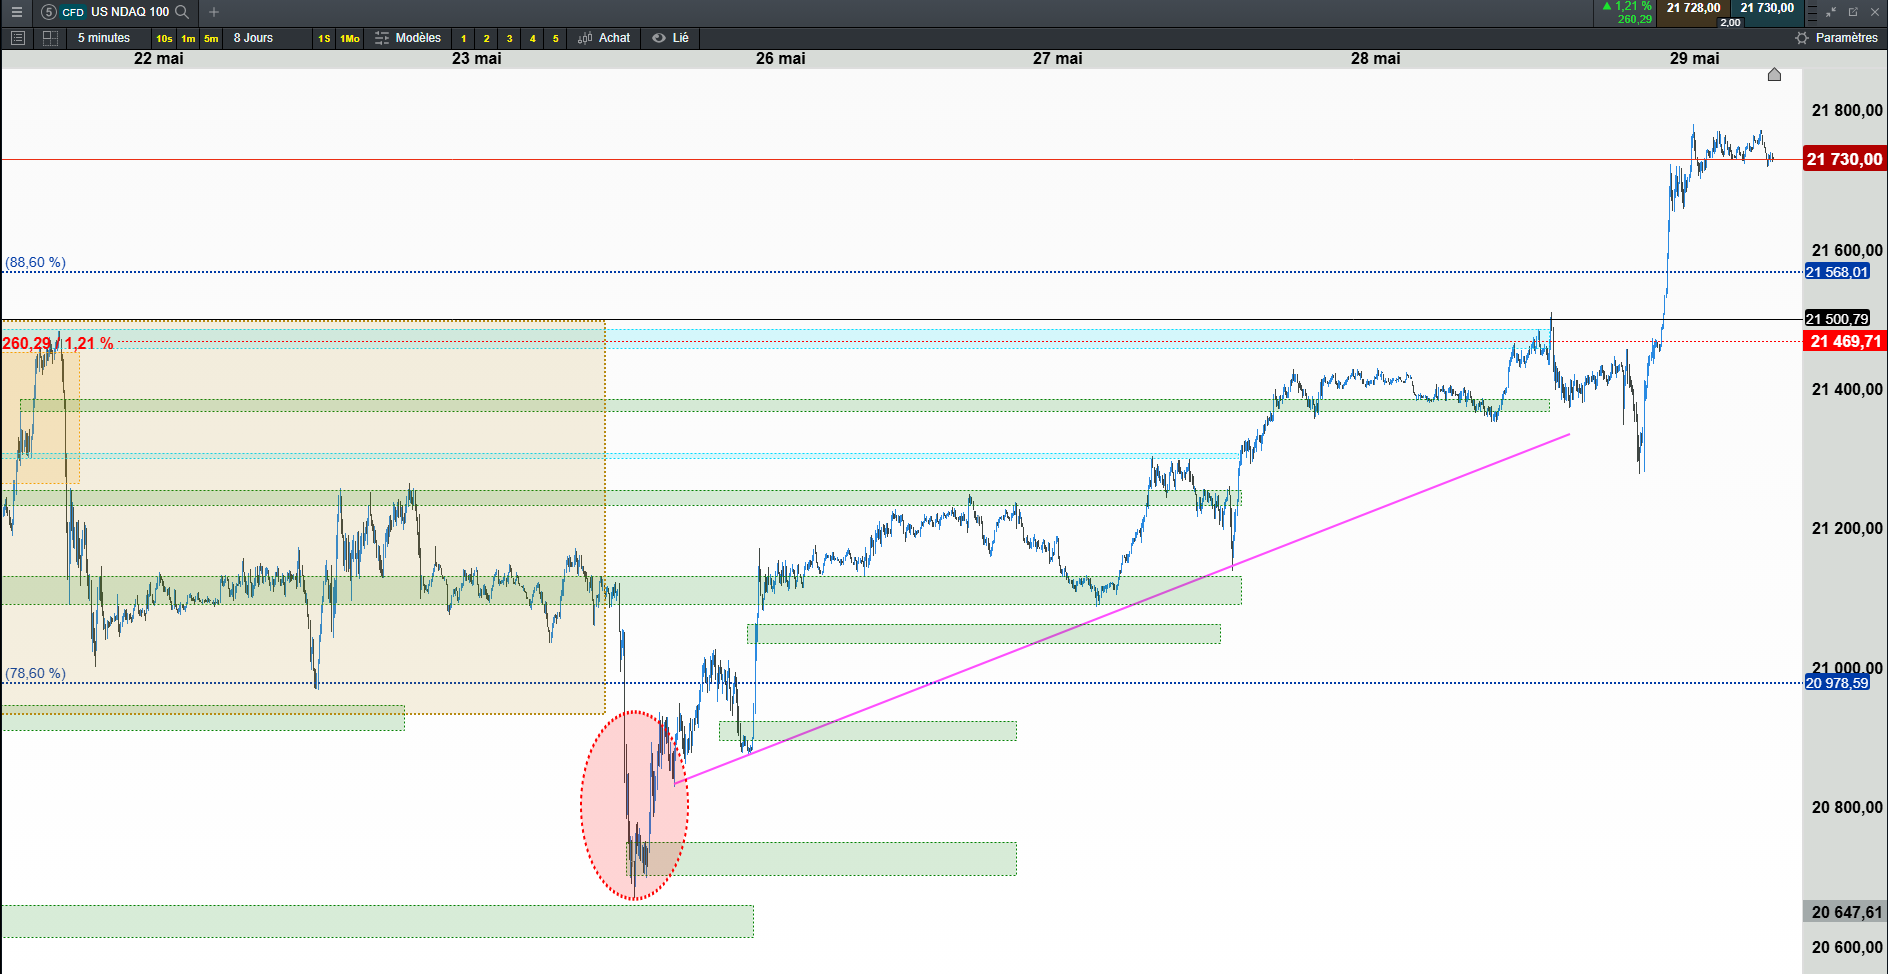This screenshot has width=1888, height=974.
Task: Click the 21 728,00 sell price button
Action: (1693, 8)
